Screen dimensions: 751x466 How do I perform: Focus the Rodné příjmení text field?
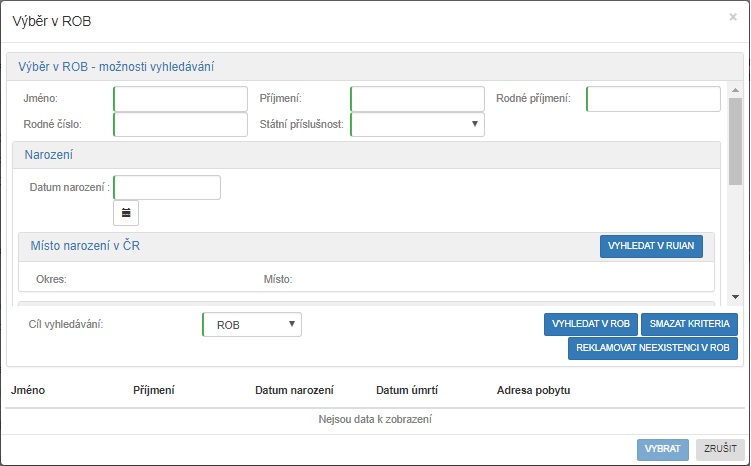[x=653, y=99]
